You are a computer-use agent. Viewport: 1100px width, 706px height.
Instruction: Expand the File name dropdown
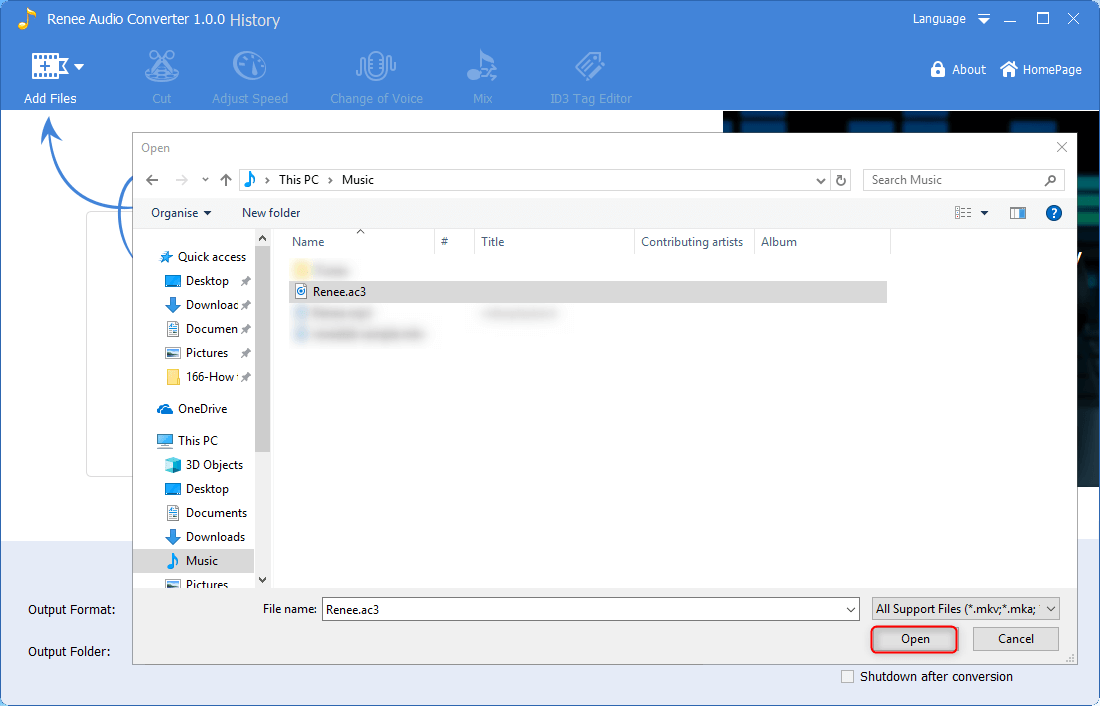(851, 610)
